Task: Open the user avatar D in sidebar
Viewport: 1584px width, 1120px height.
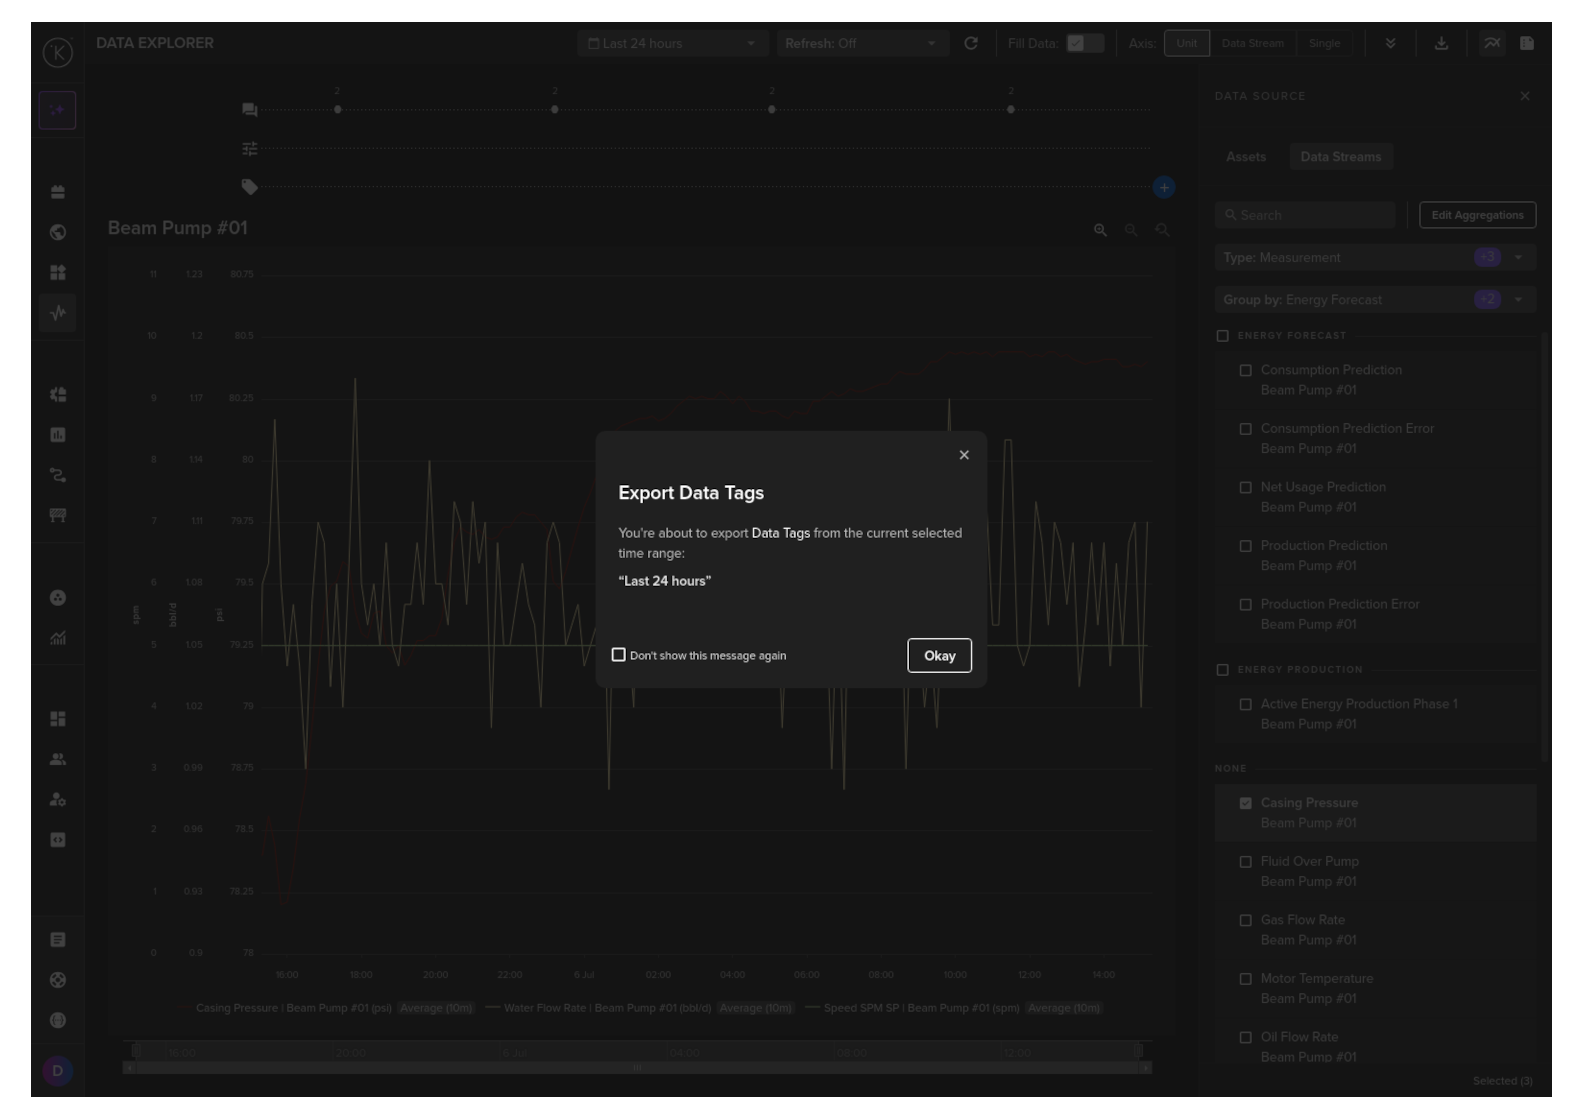Action: pyautogui.click(x=57, y=1071)
